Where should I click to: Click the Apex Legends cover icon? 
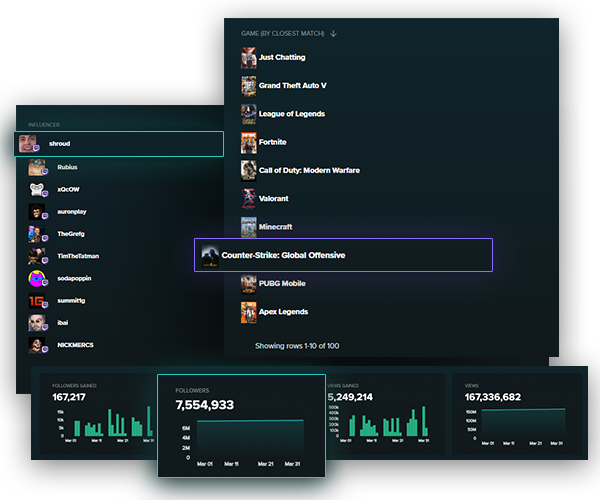click(x=249, y=312)
